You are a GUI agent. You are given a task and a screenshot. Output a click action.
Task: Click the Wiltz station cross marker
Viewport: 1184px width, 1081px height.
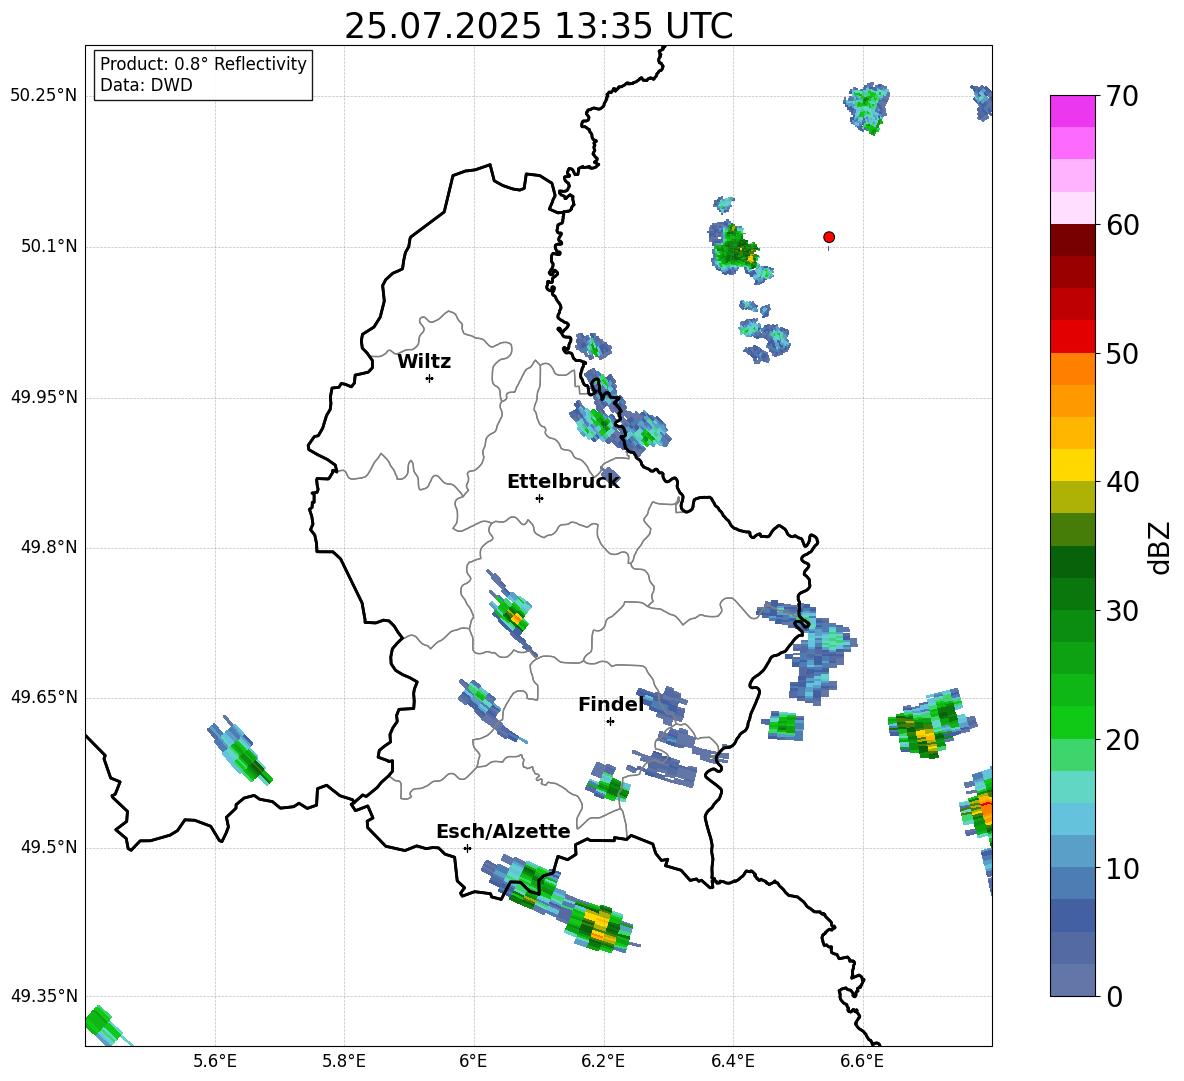click(x=429, y=378)
